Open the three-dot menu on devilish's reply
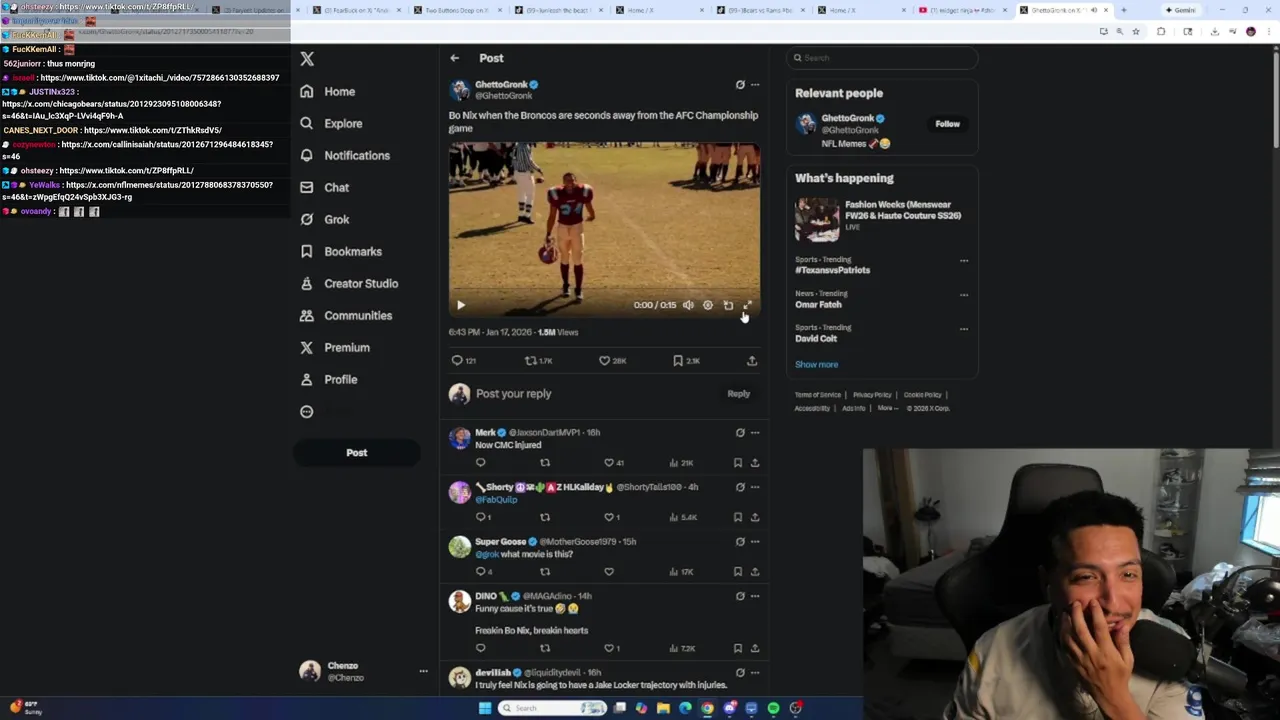Viewport: 1280px width, 720px height. pyautogui.click(x=755, y=673)
